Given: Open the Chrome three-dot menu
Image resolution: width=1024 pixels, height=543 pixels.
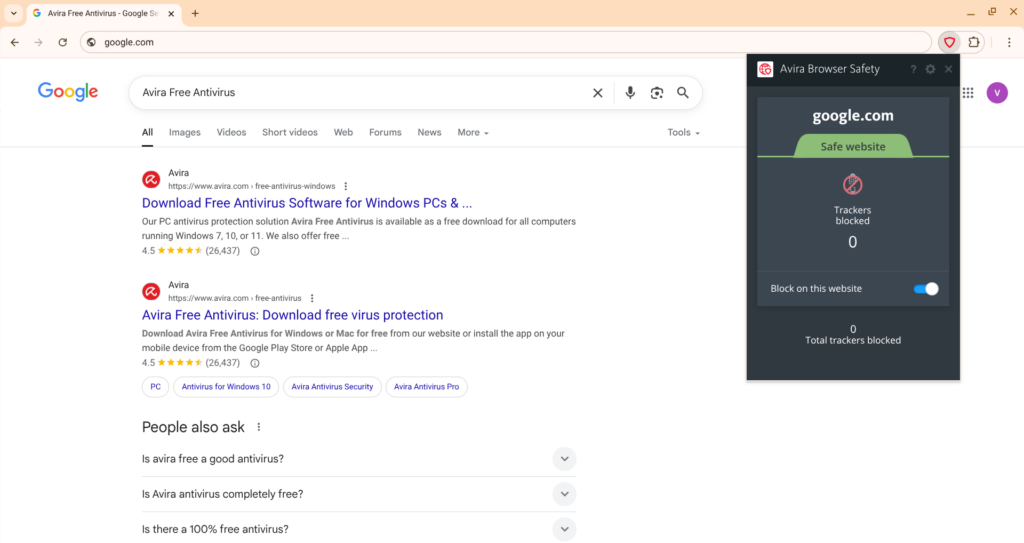Looking at the screenshot, I should coord(1009,42).
